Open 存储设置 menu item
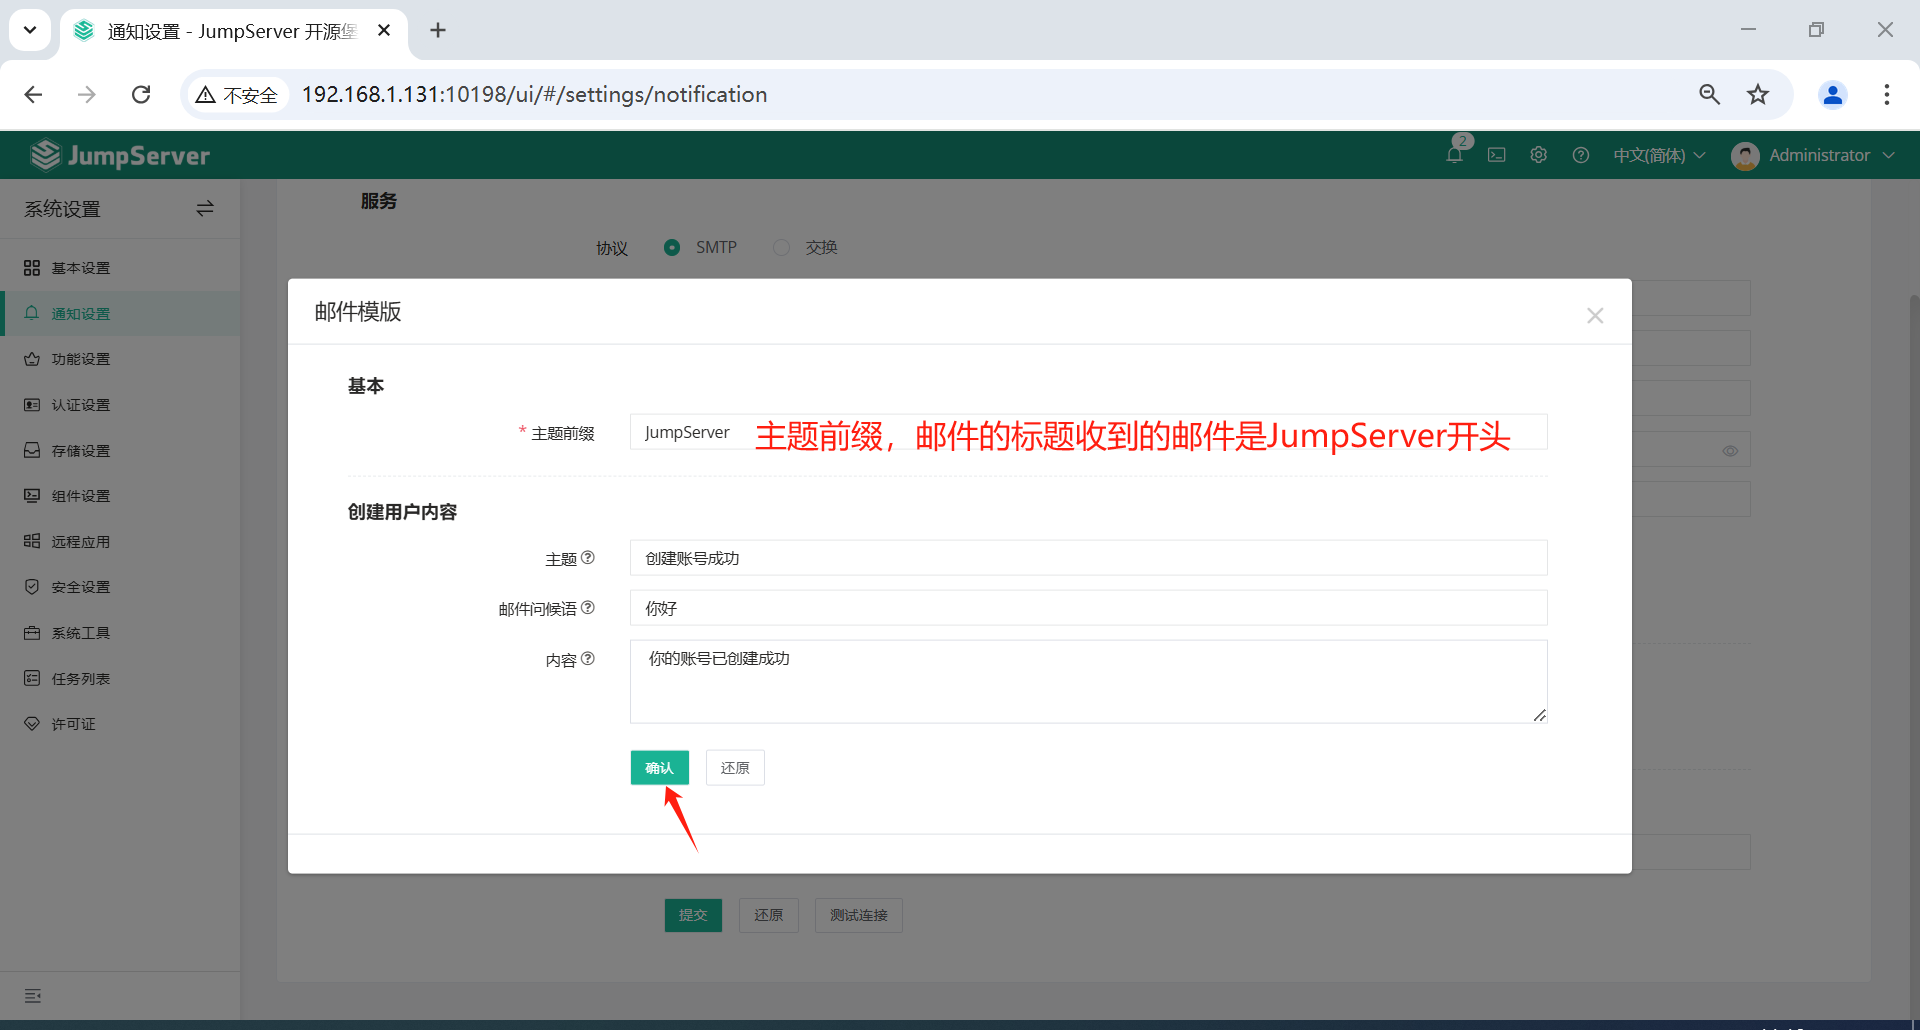This screenshot has width=1920, height=1030. pos(120,450)
